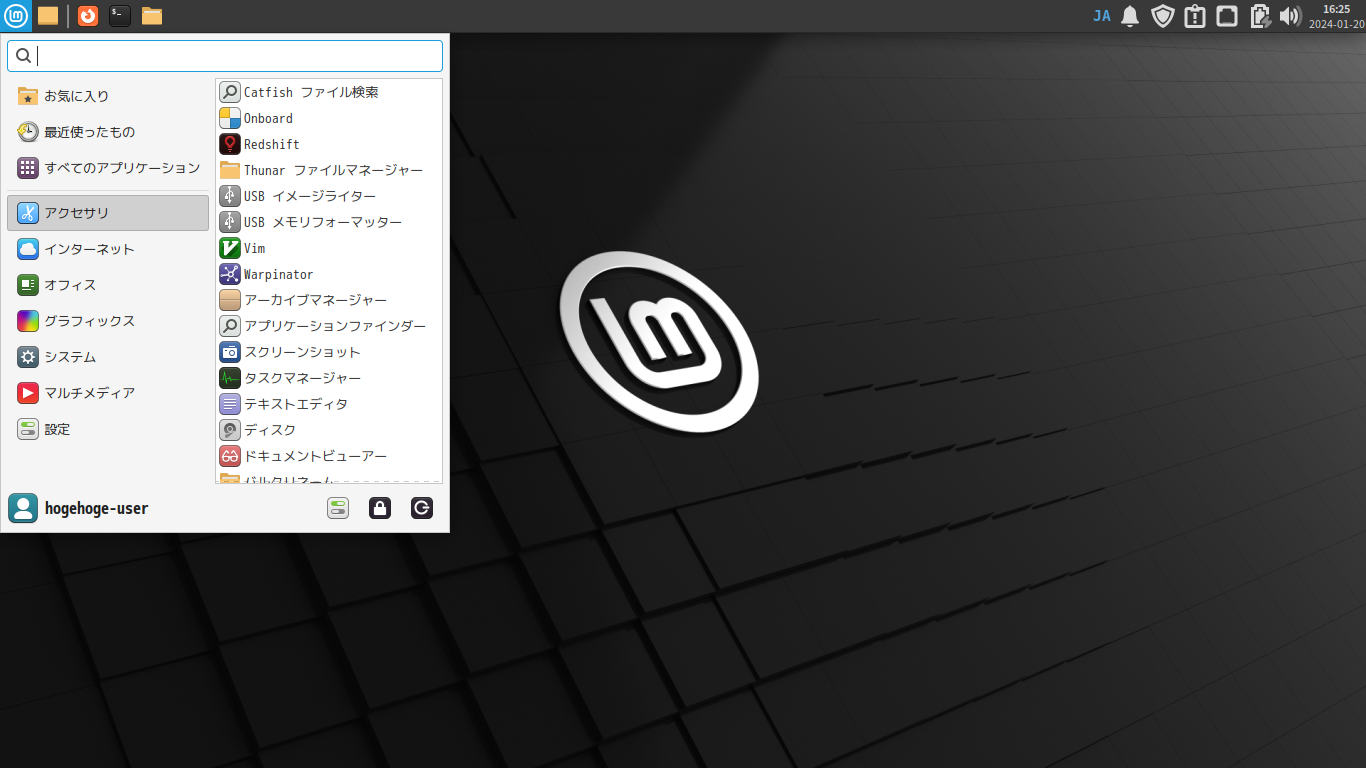The image size is (1366, 768).
Task: Click the shield update manager icon
Action: point(1162,16)
